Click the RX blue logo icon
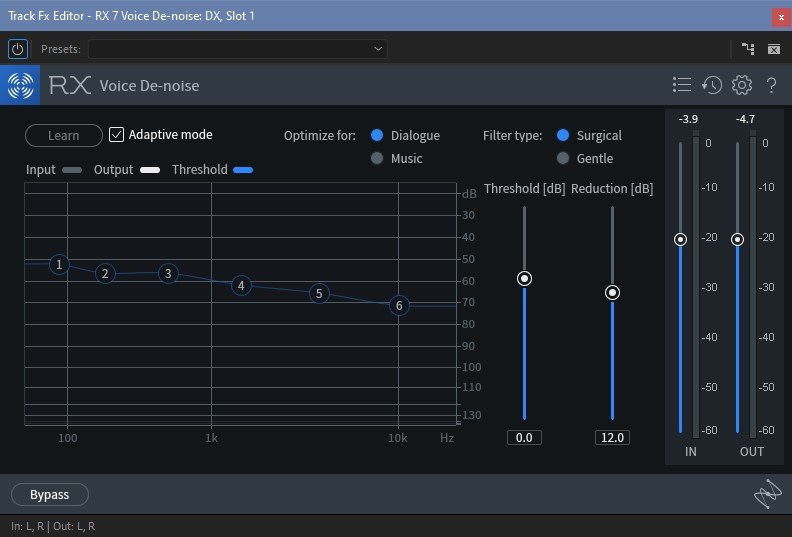Image resolution: width=792 pixels, height=537 pixels. point(20,86)
